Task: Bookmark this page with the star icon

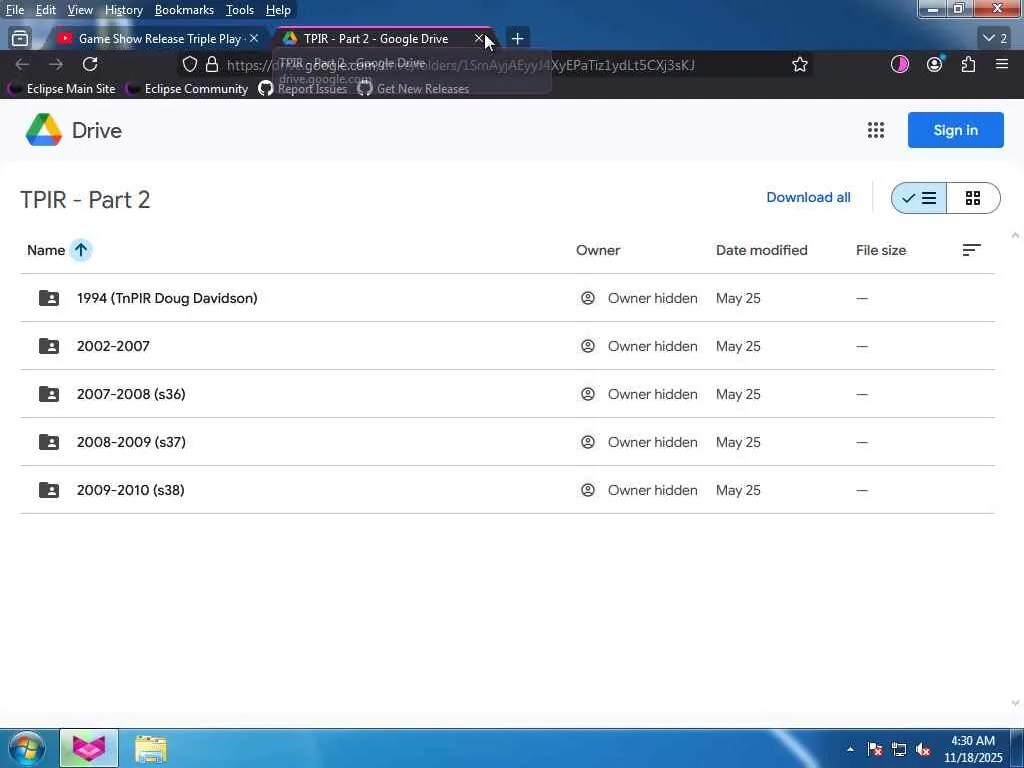Action: [799, 65]
